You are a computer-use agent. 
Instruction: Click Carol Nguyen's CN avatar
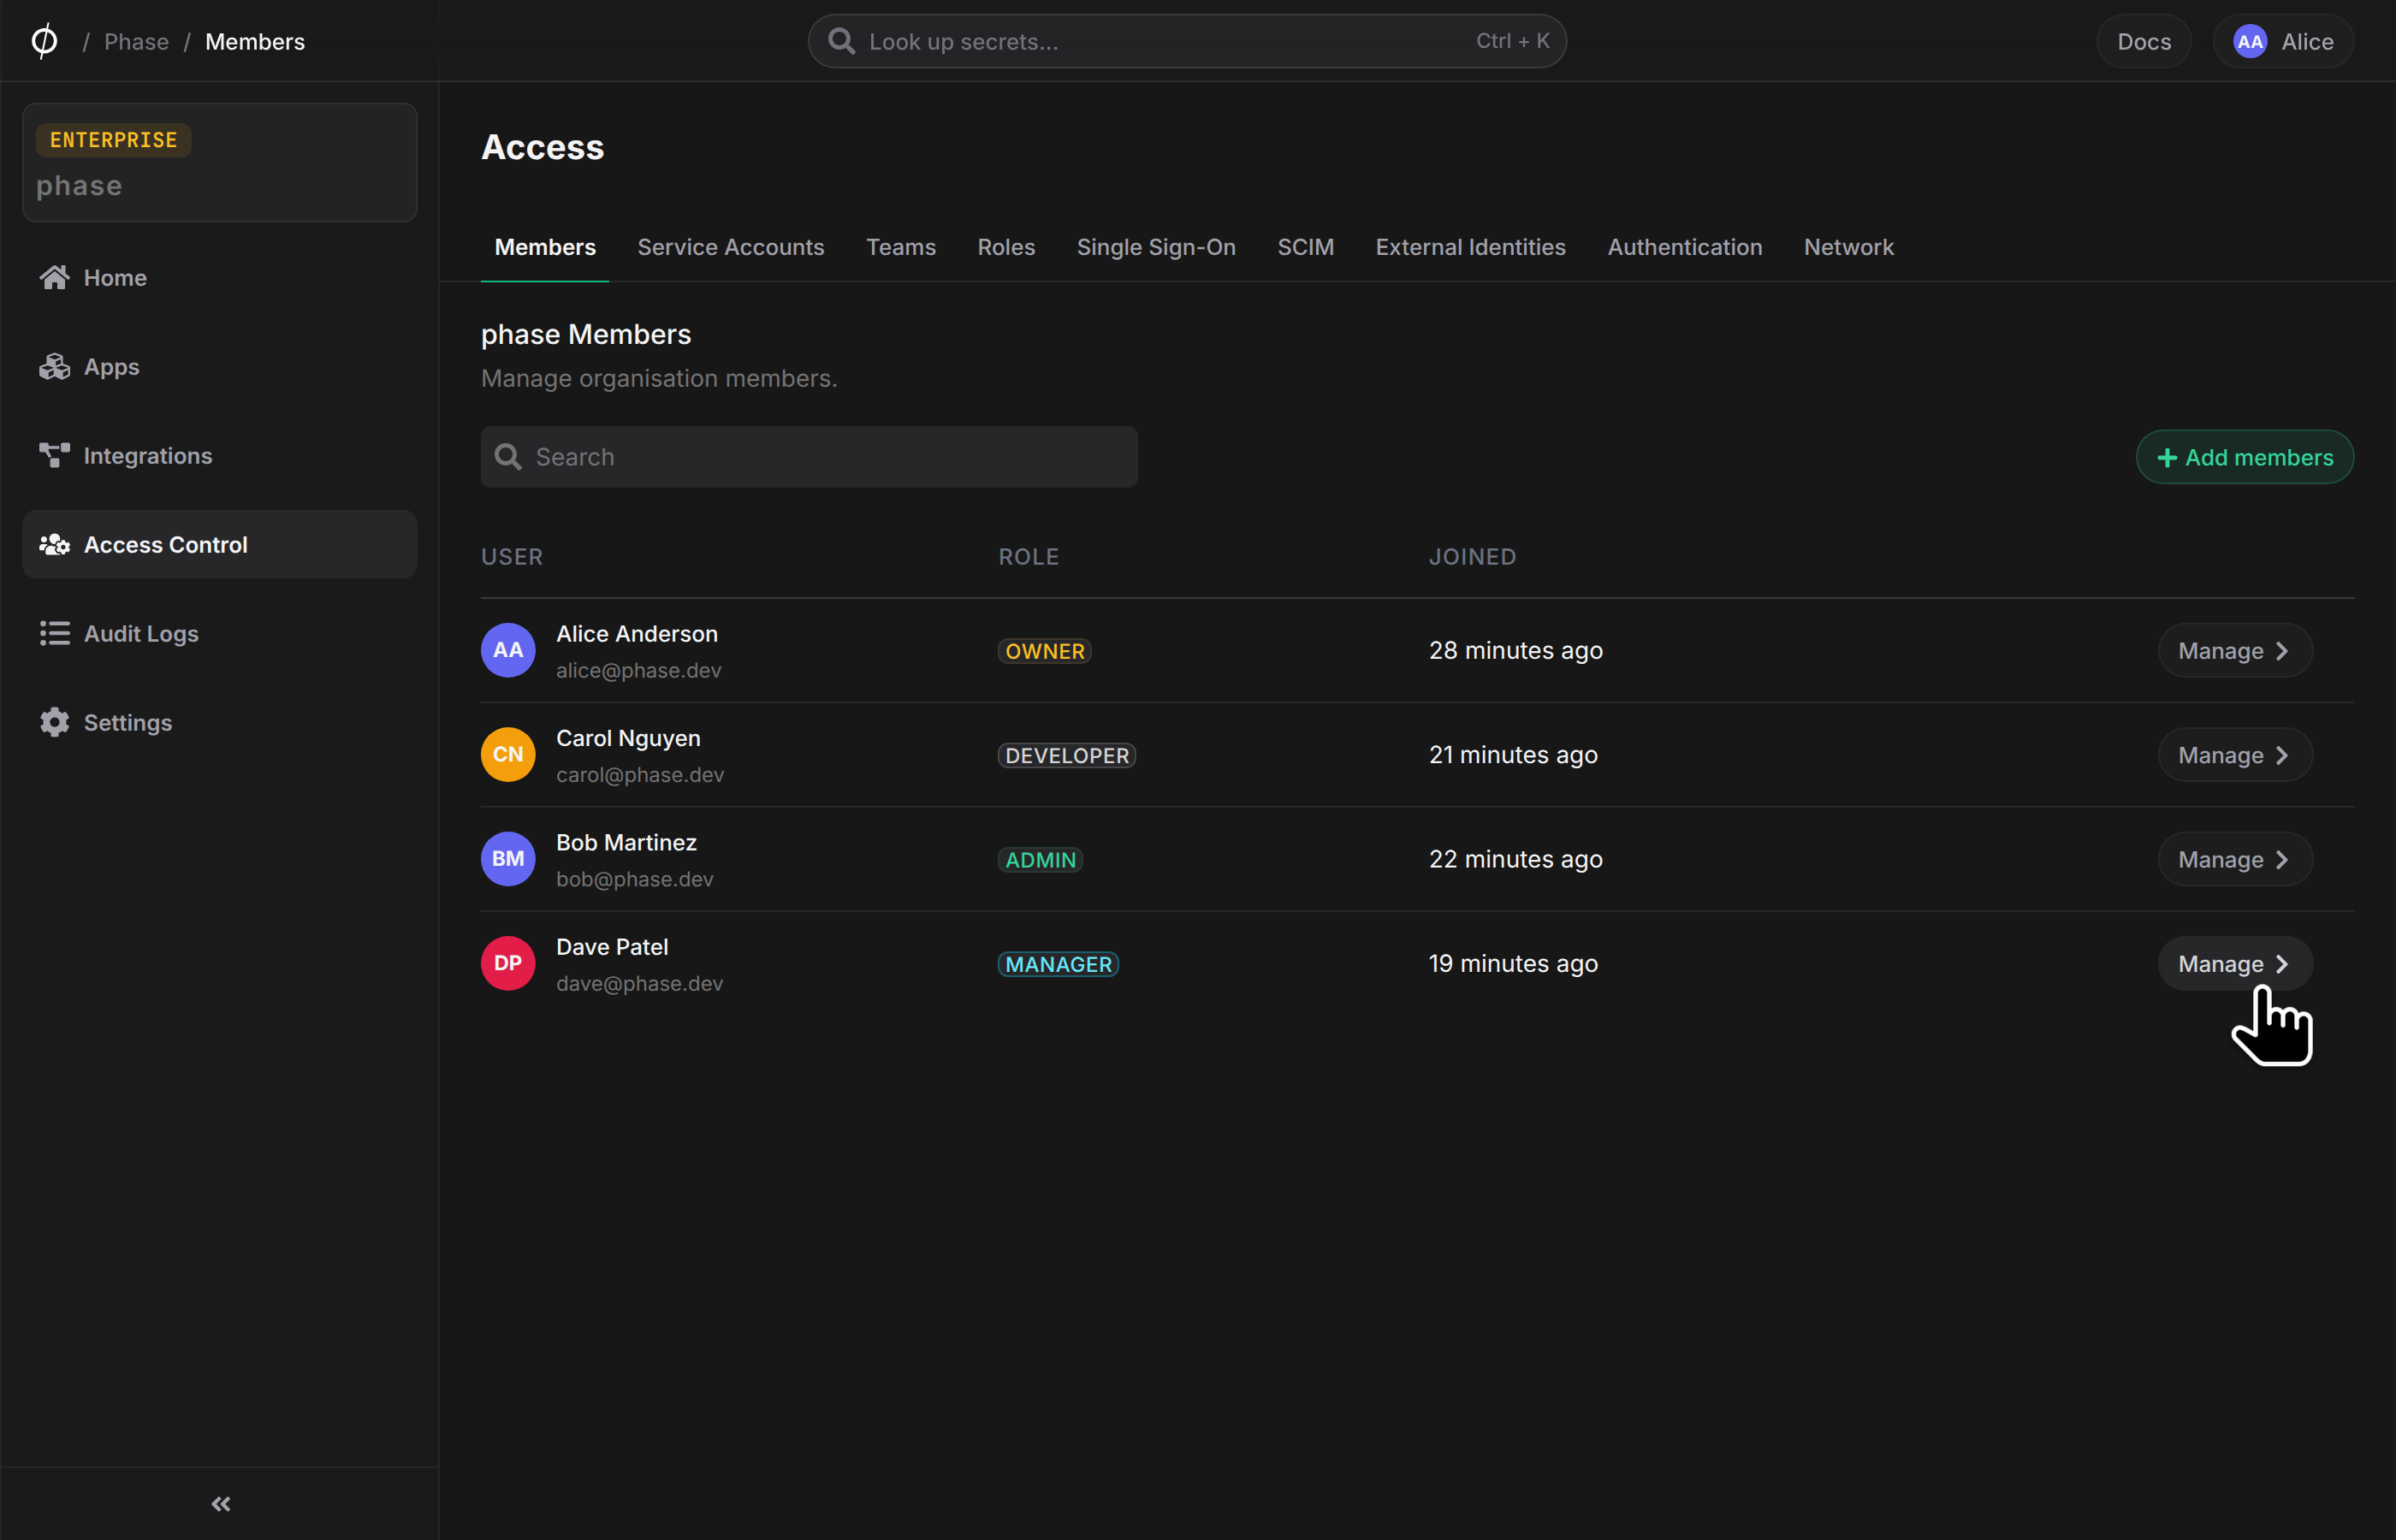508,754
